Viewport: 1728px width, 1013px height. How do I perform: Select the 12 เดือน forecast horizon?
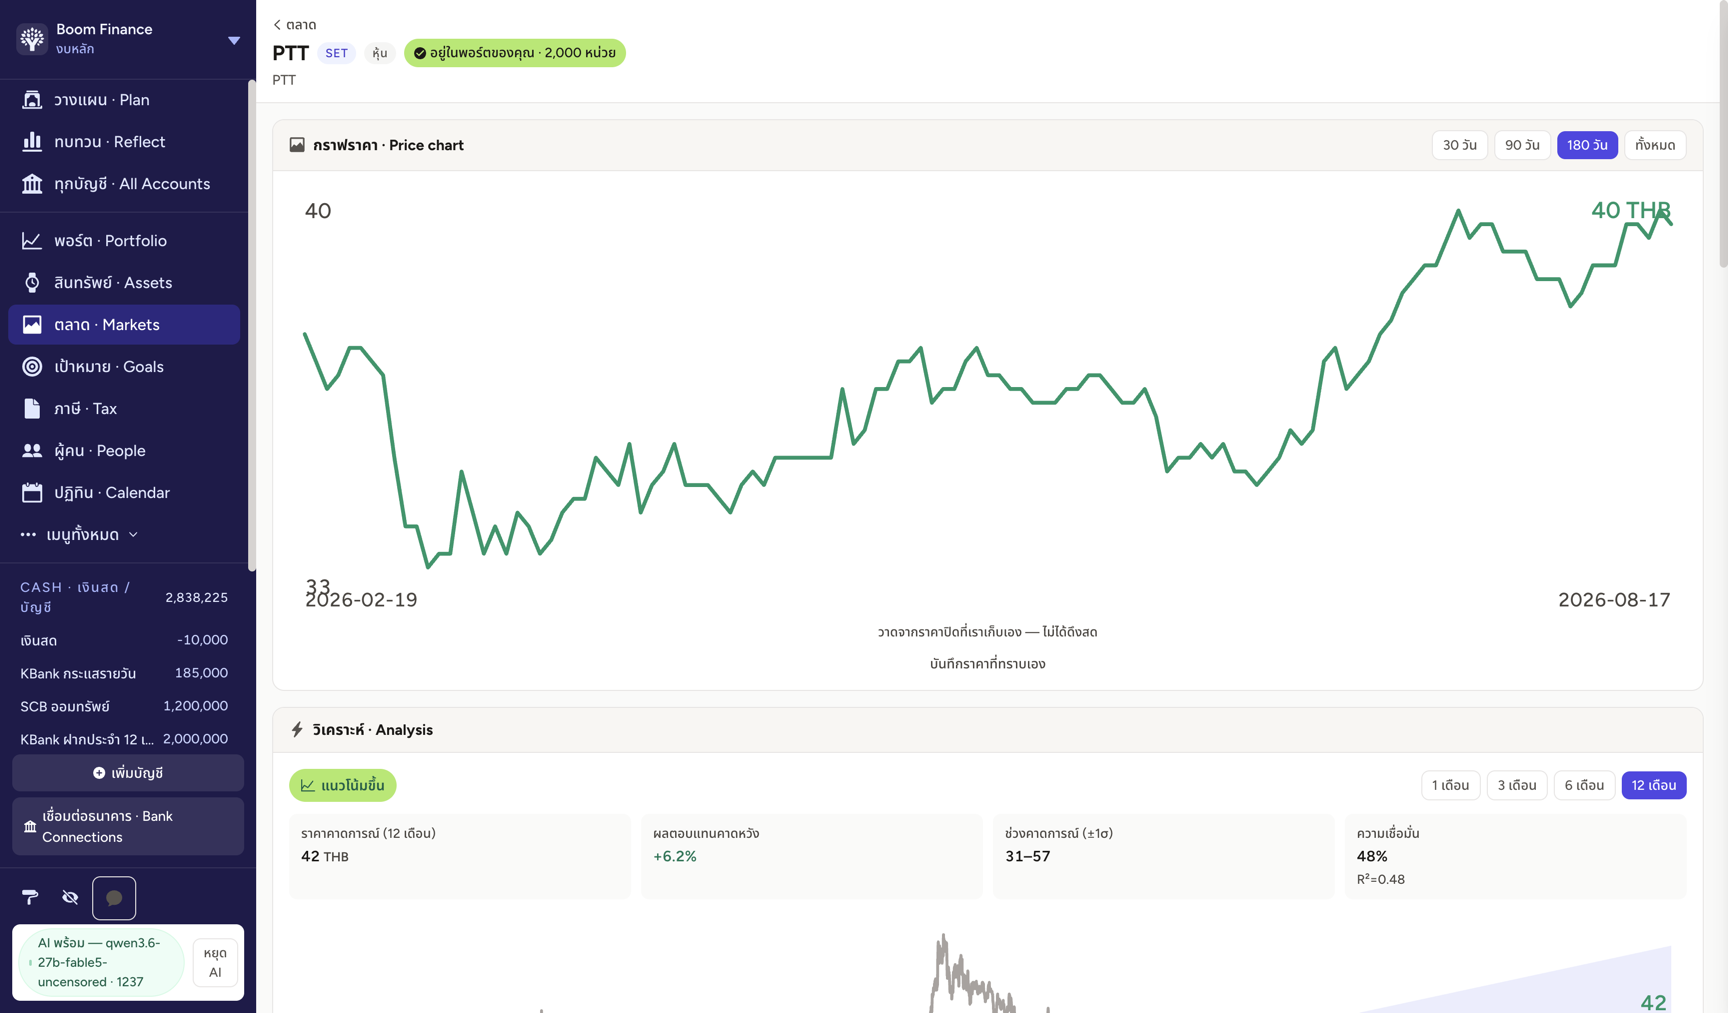coord(1654,785)
